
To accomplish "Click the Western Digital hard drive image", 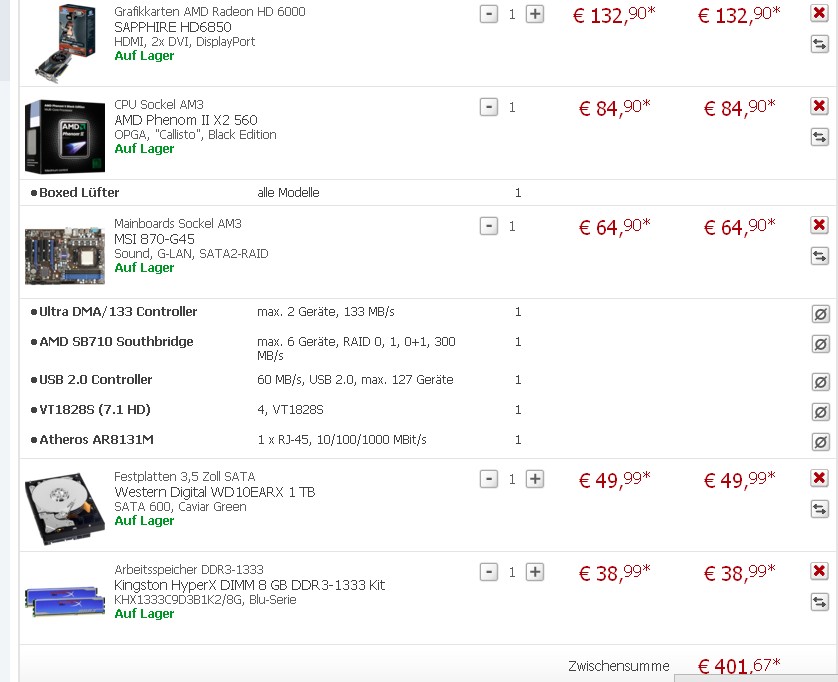I will 64,507.
